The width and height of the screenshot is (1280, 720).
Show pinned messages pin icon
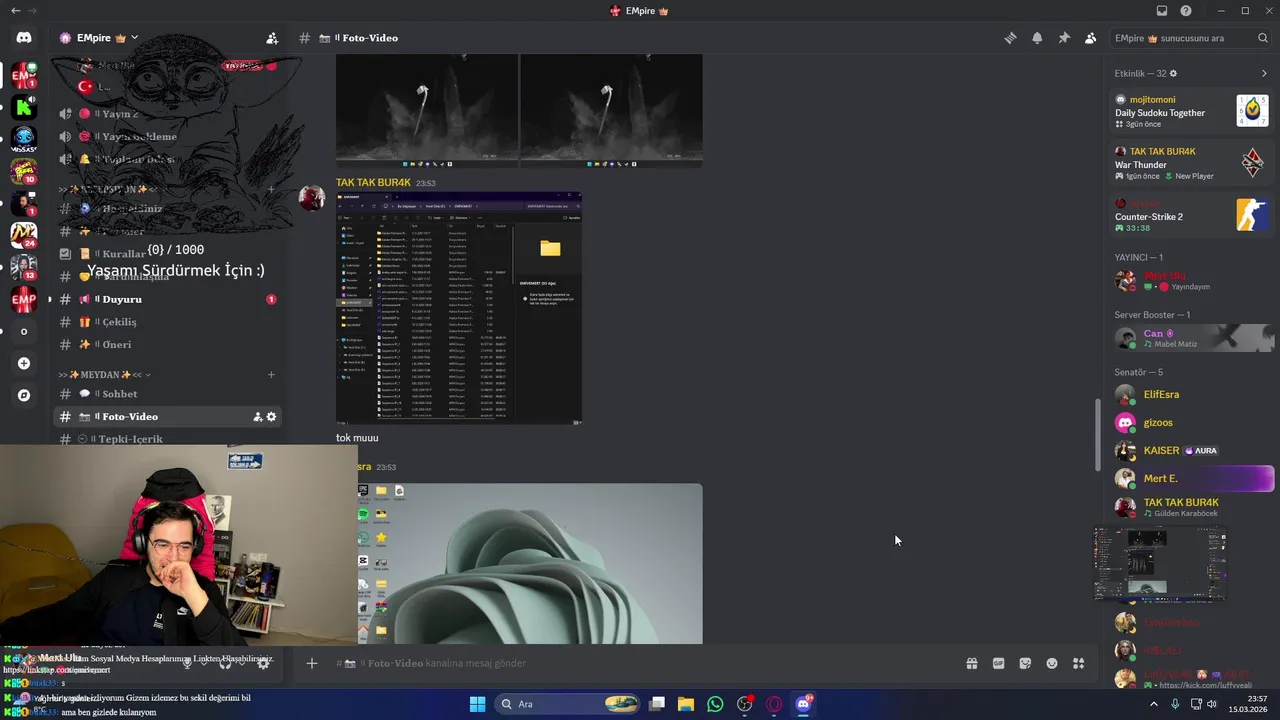point(1064,38)
